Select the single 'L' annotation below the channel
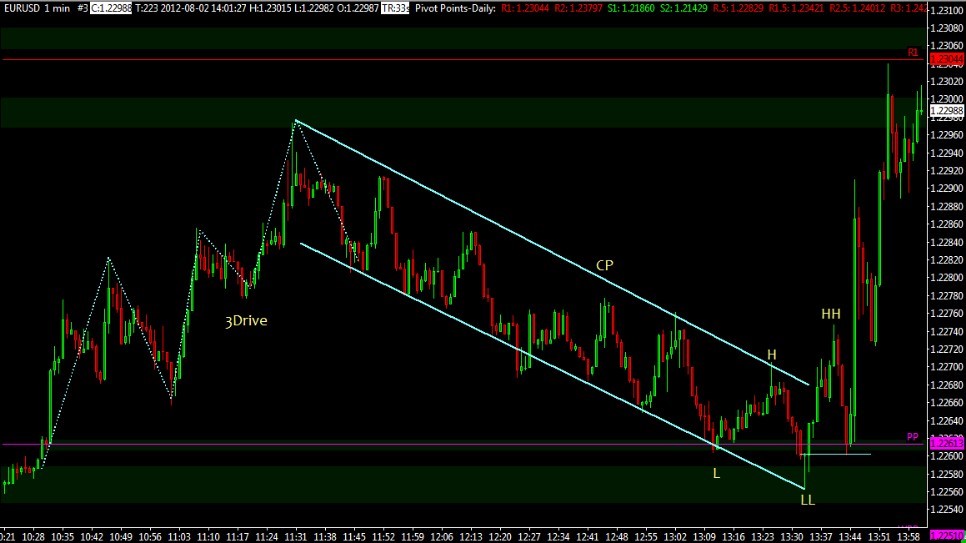The image size is (966, 543). point(716,473)
